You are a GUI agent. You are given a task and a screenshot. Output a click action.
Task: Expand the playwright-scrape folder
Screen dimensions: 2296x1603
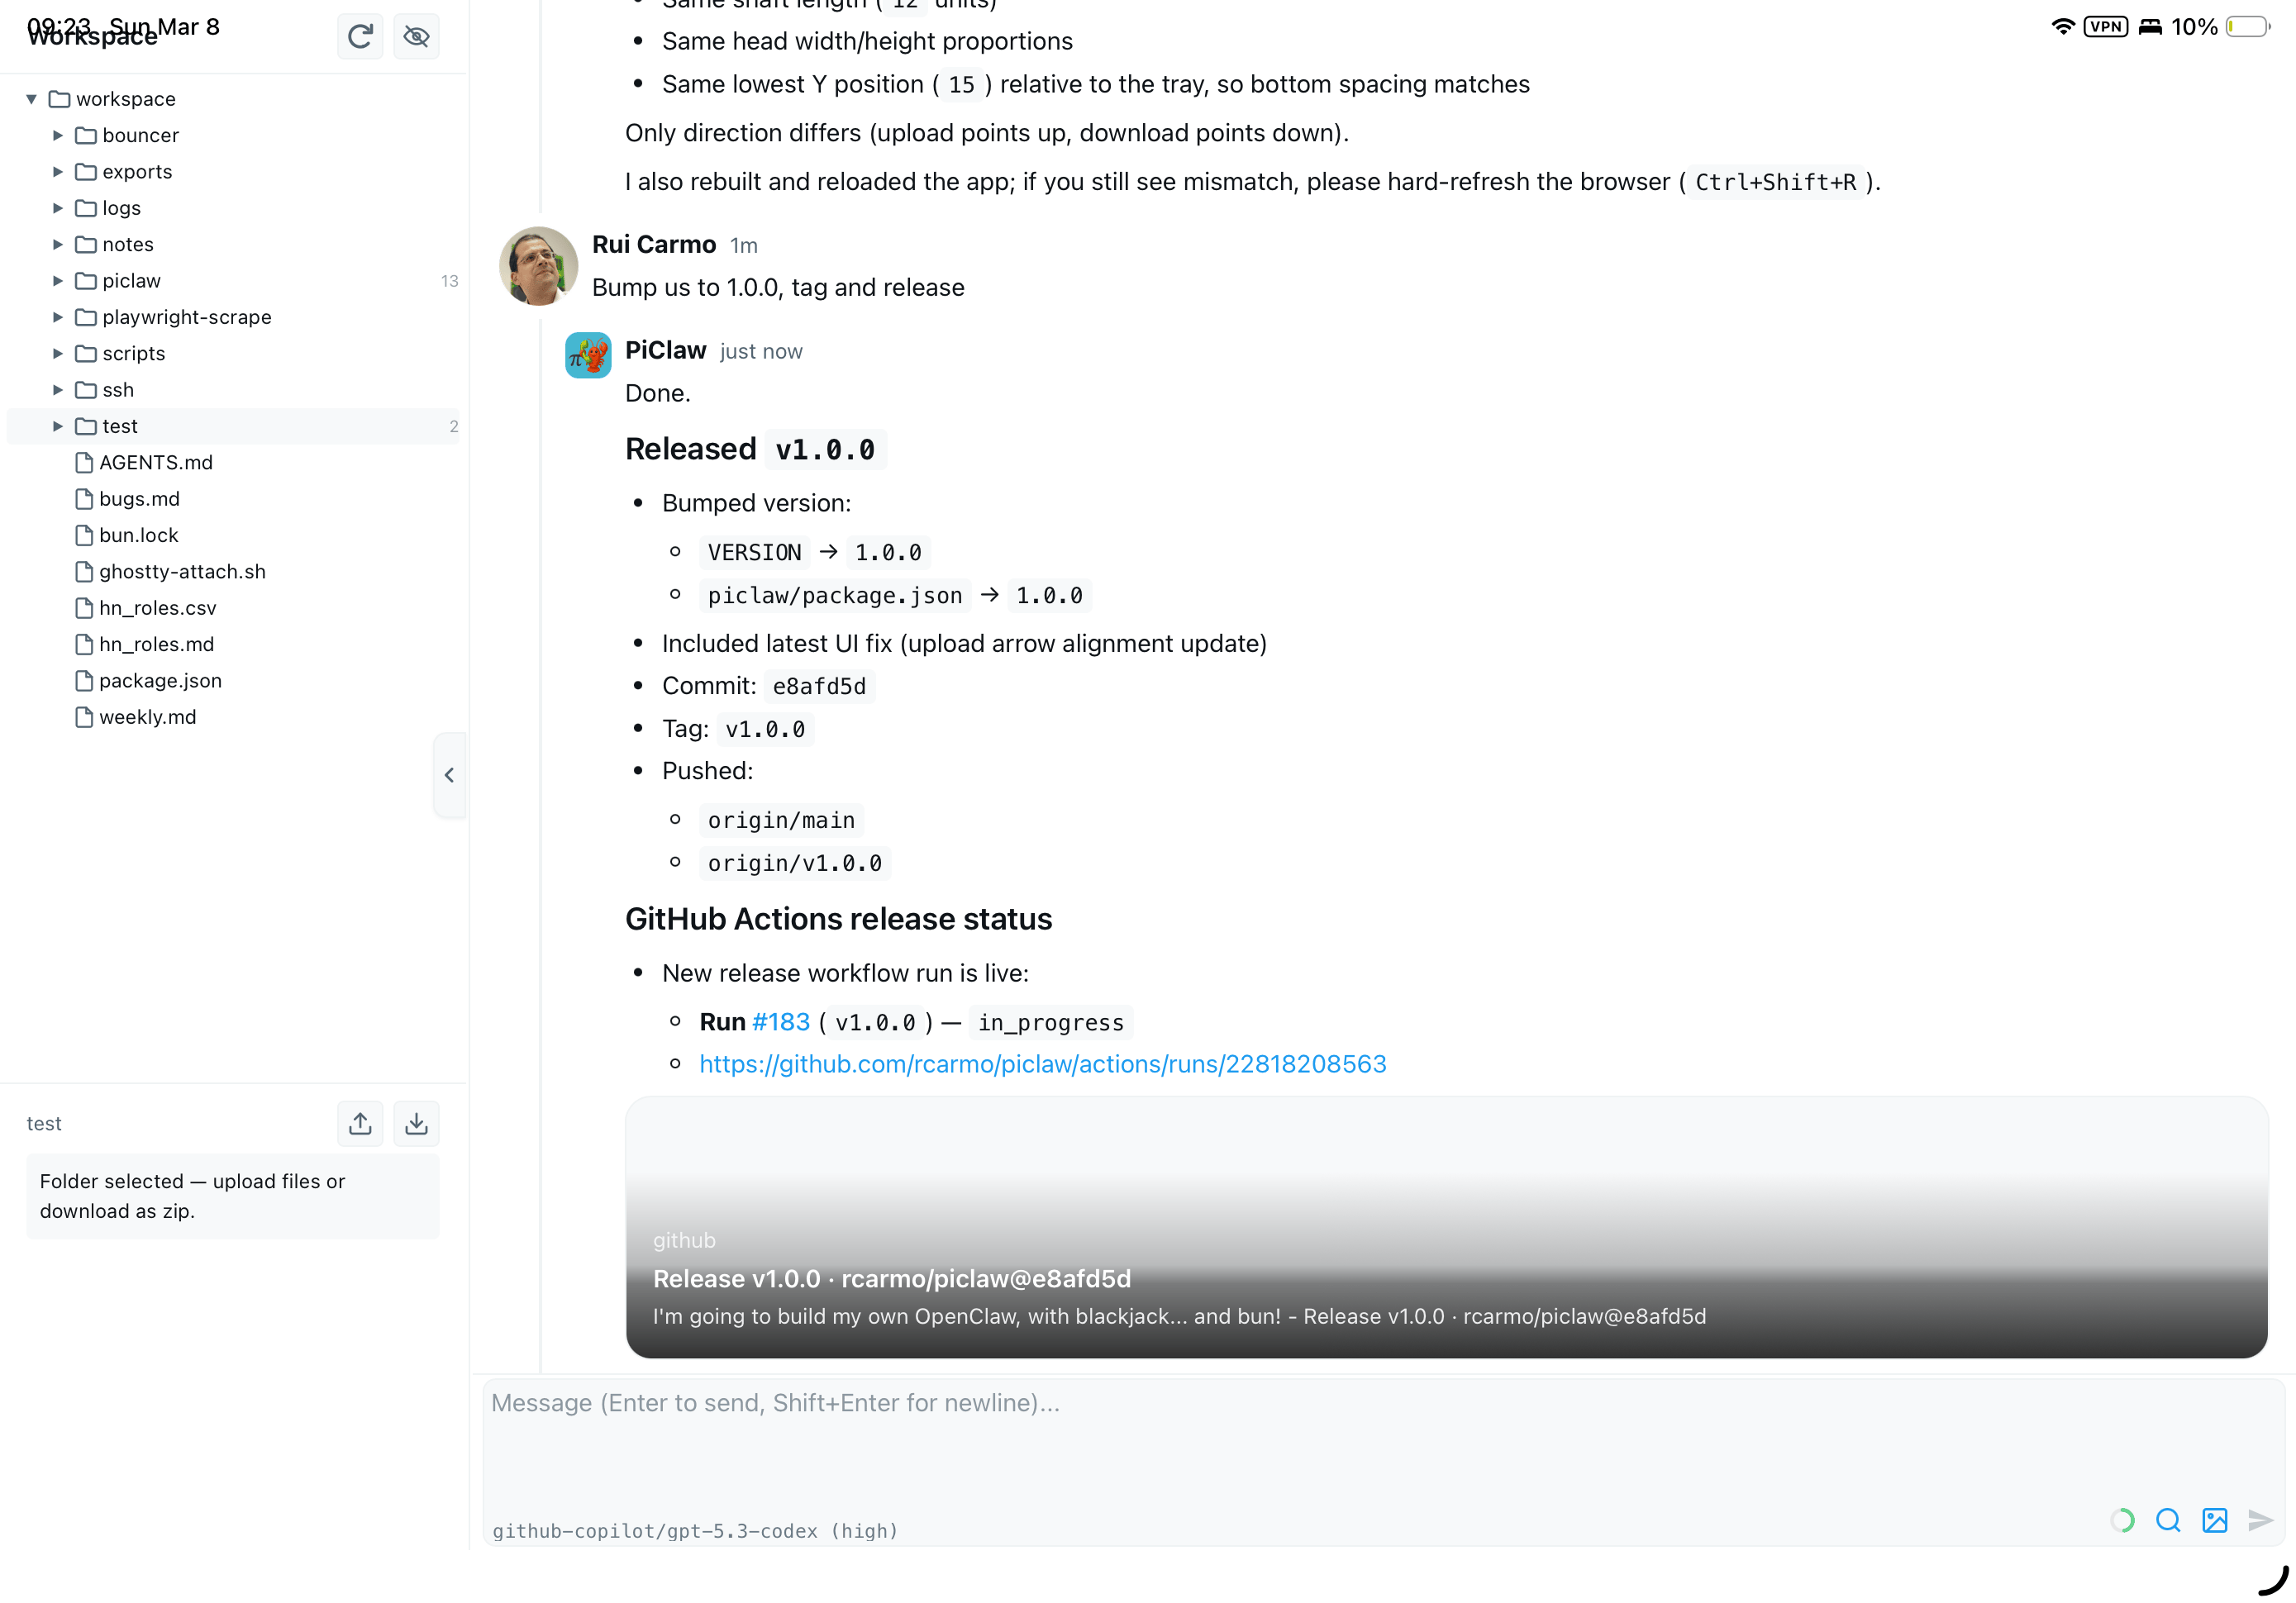[58, 317]
